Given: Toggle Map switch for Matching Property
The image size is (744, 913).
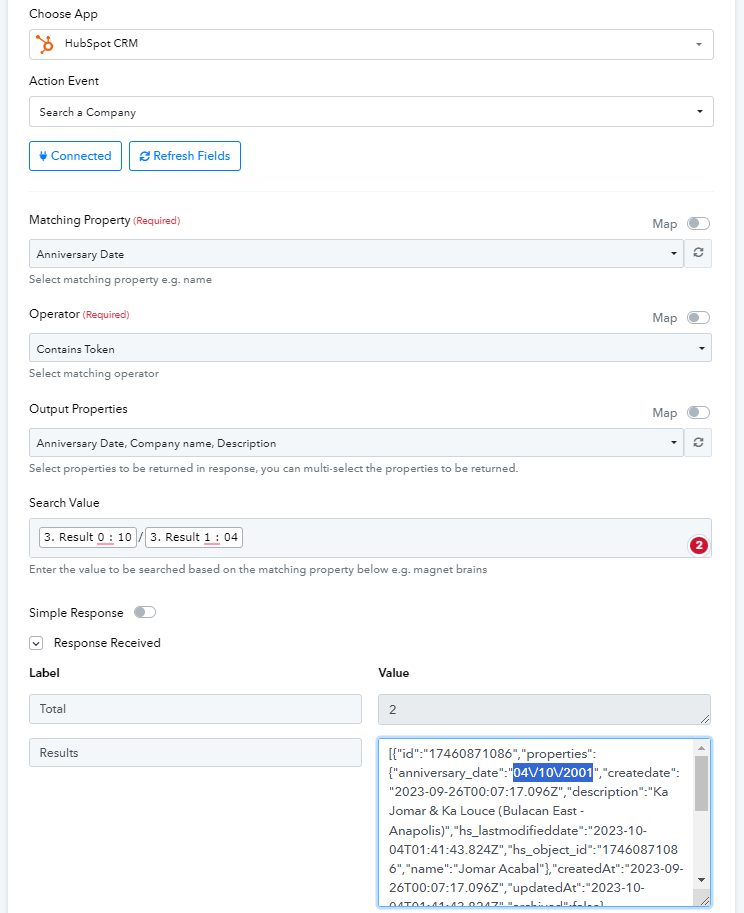Looking at the screenshot, I should (x=698, y=224).
